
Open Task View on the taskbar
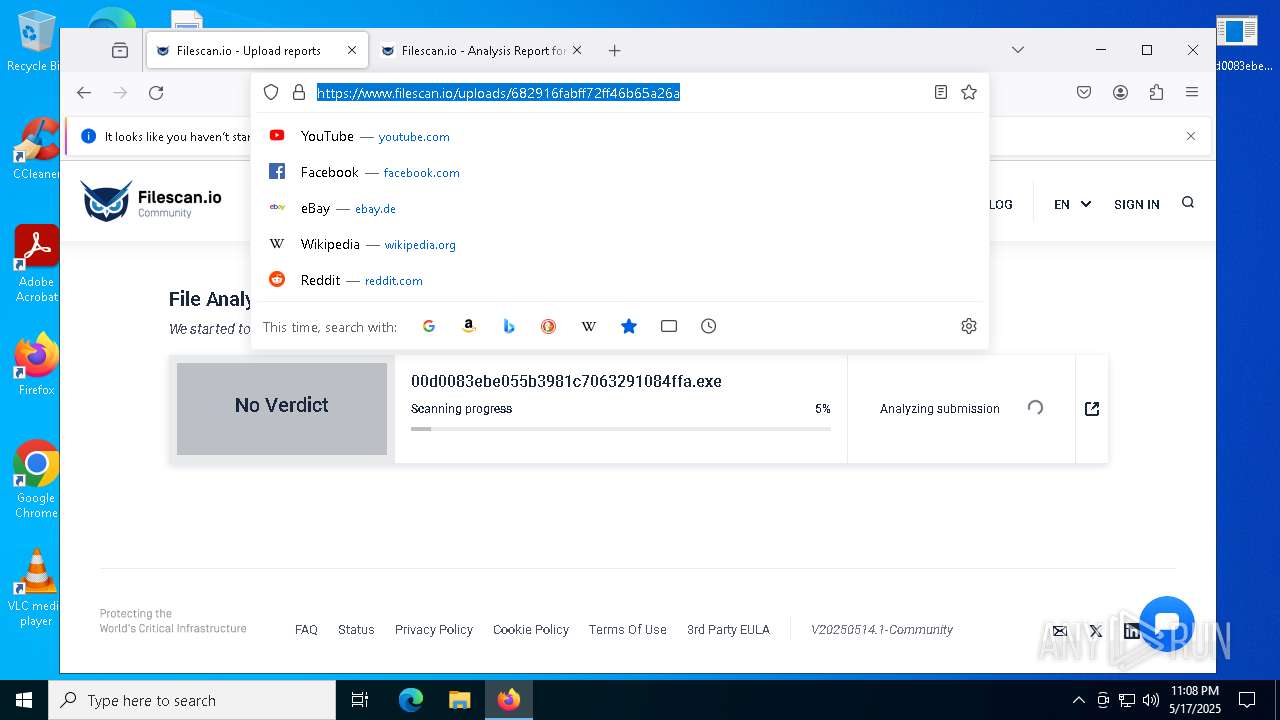(x=360, y=700)
